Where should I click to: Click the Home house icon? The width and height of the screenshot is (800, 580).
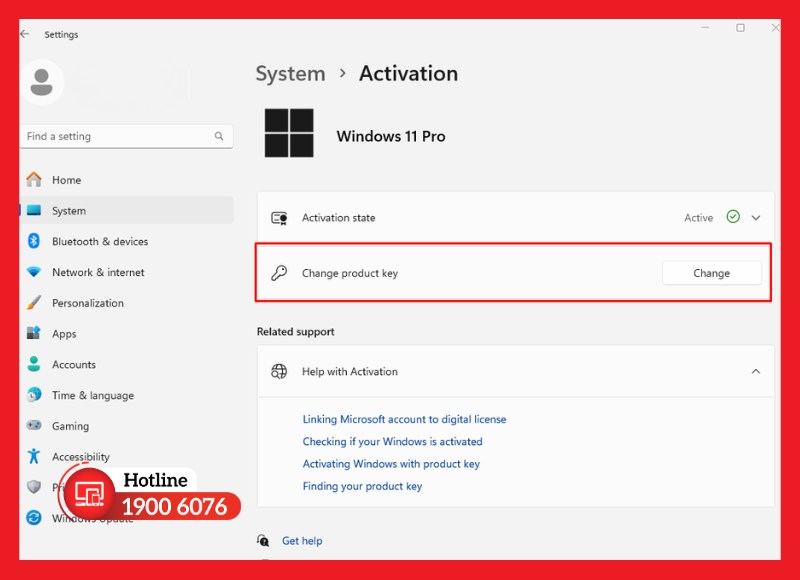(34, 180)
